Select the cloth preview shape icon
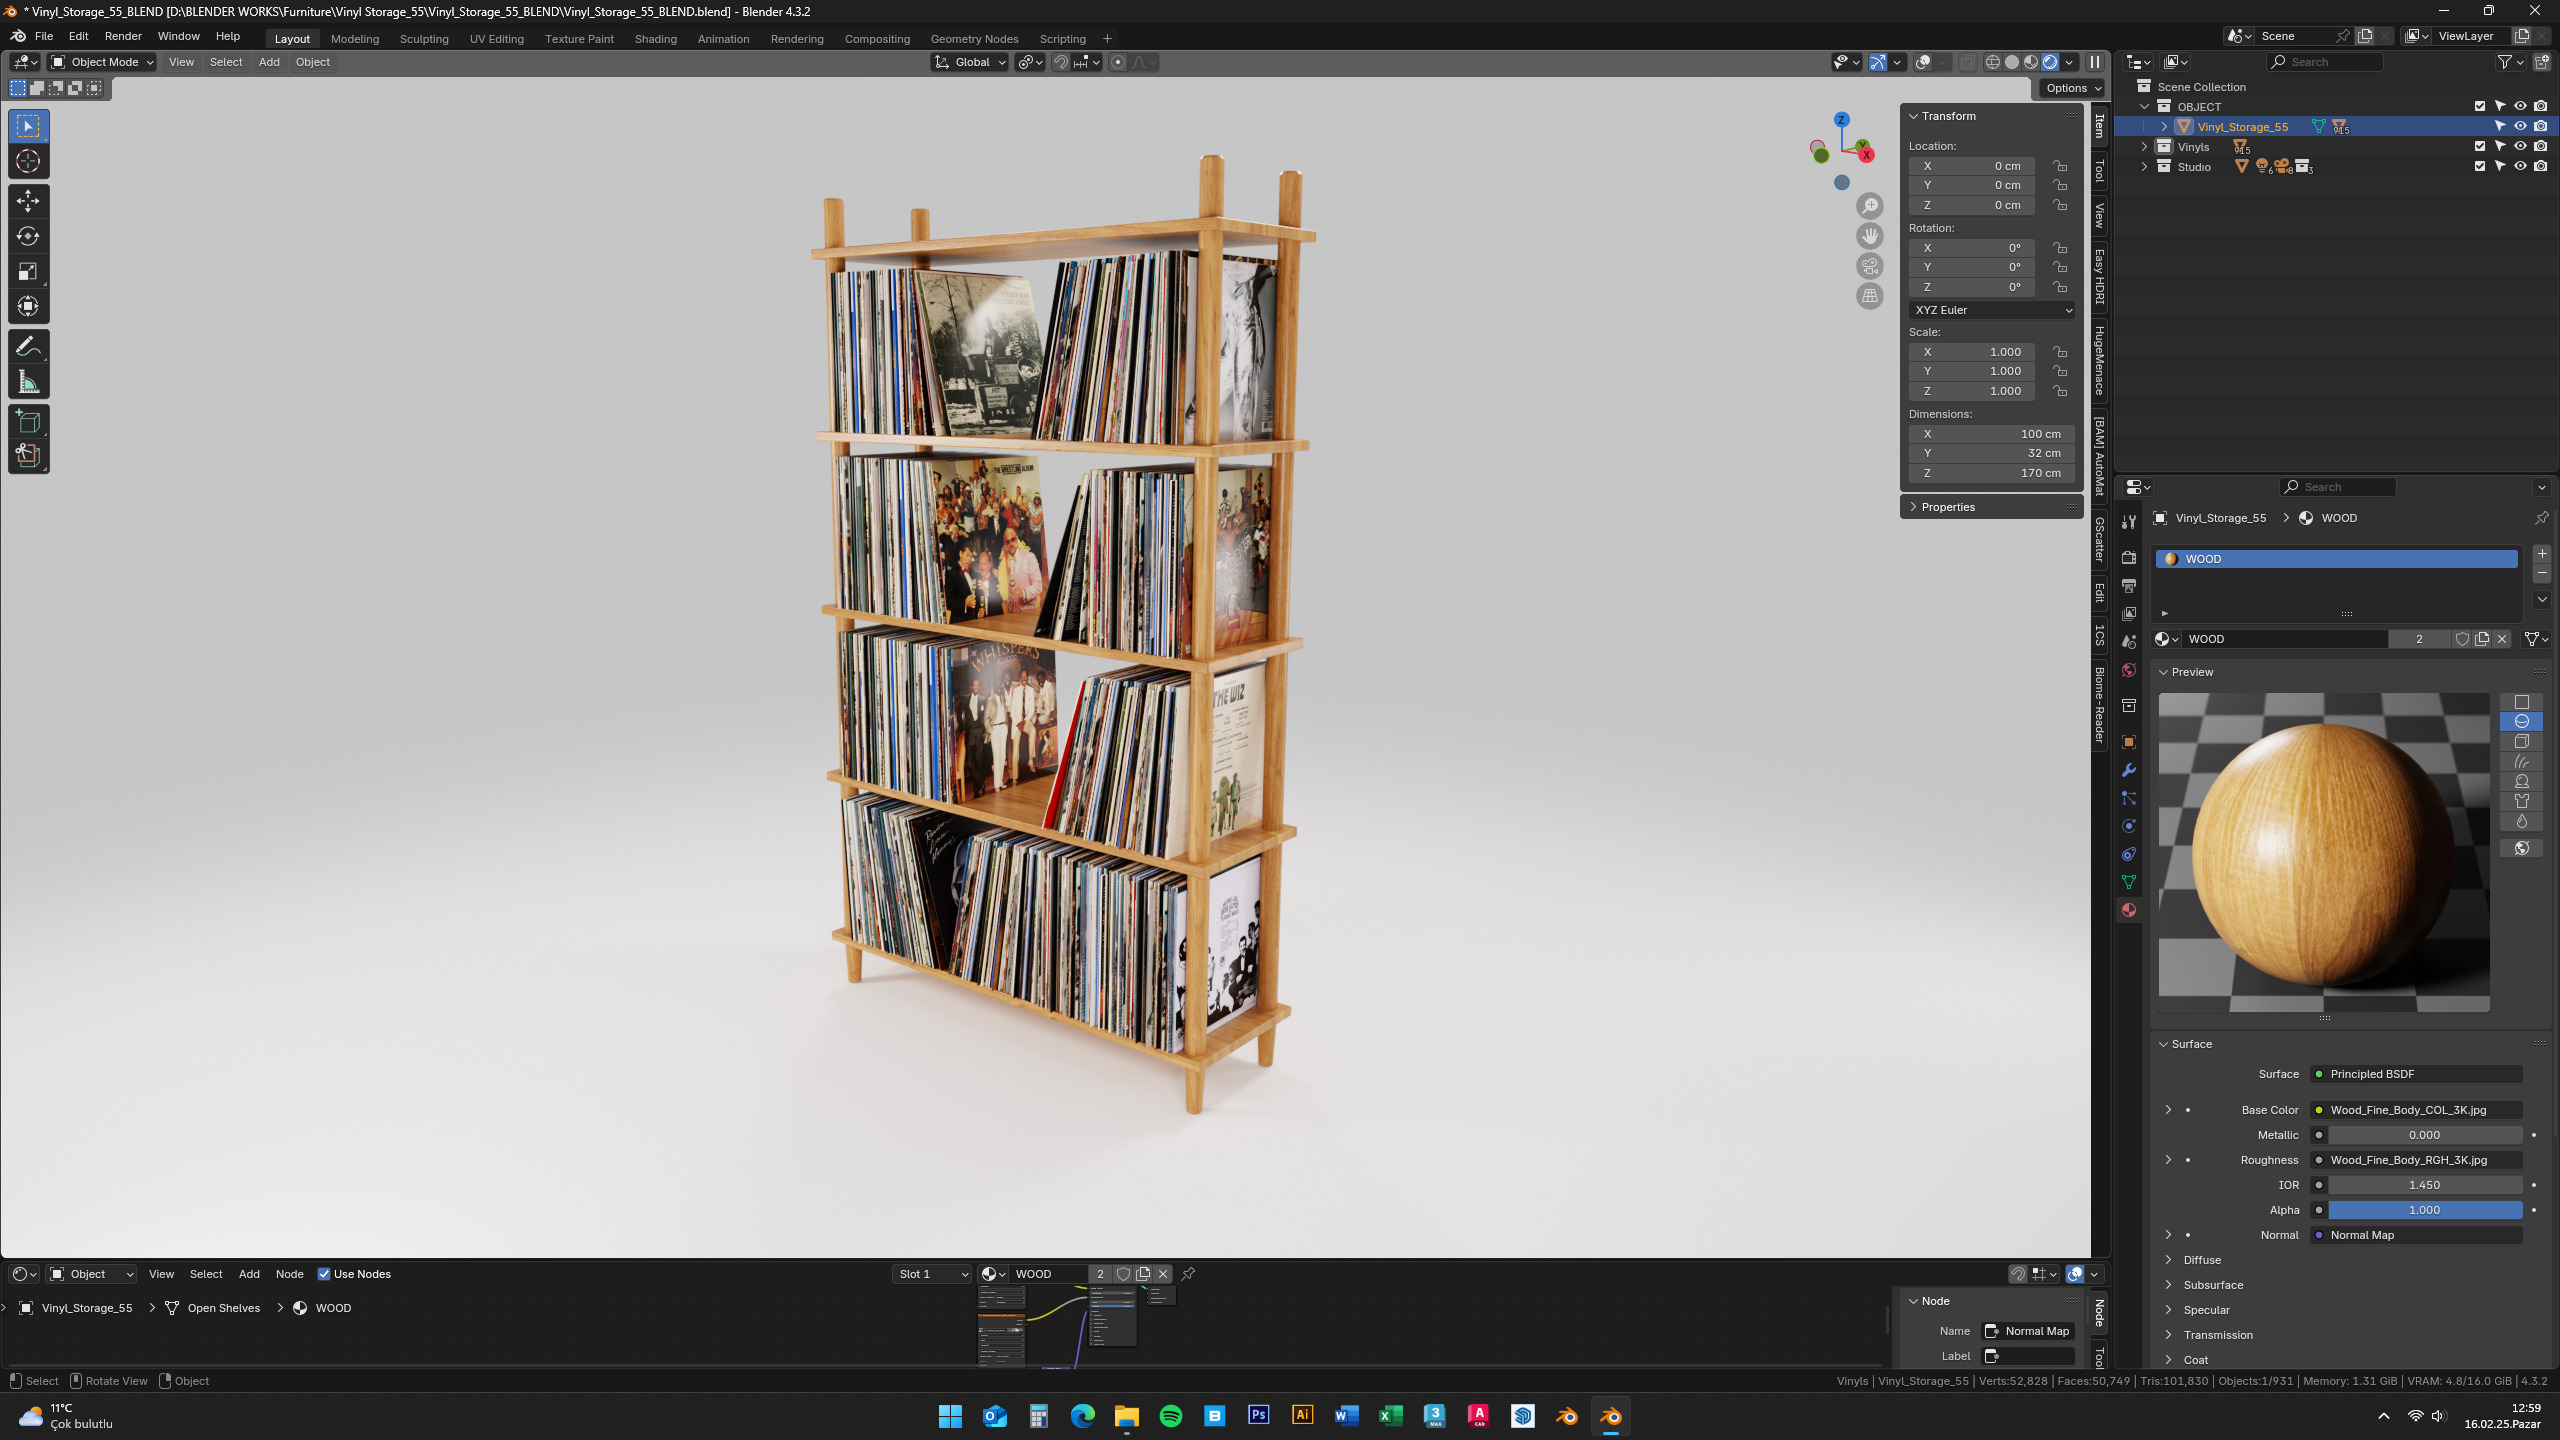This screenshot has width=2560, height=1440. pyautogui.click(x=2522, y=801)
